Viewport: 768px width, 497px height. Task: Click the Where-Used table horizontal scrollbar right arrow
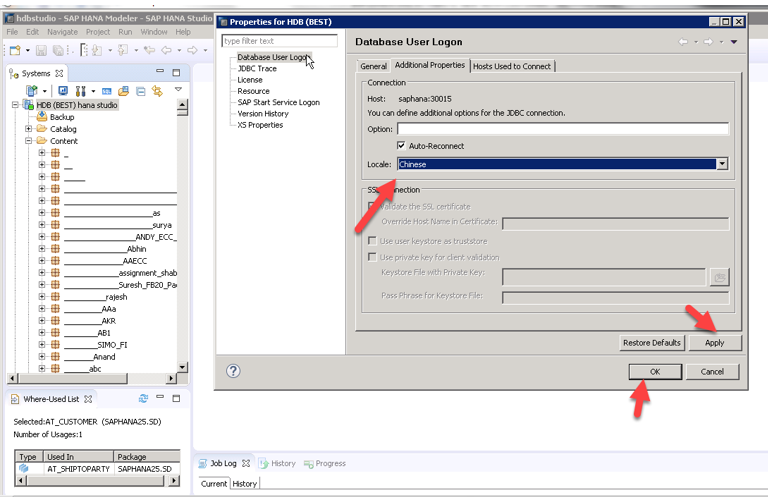point(174,481)
